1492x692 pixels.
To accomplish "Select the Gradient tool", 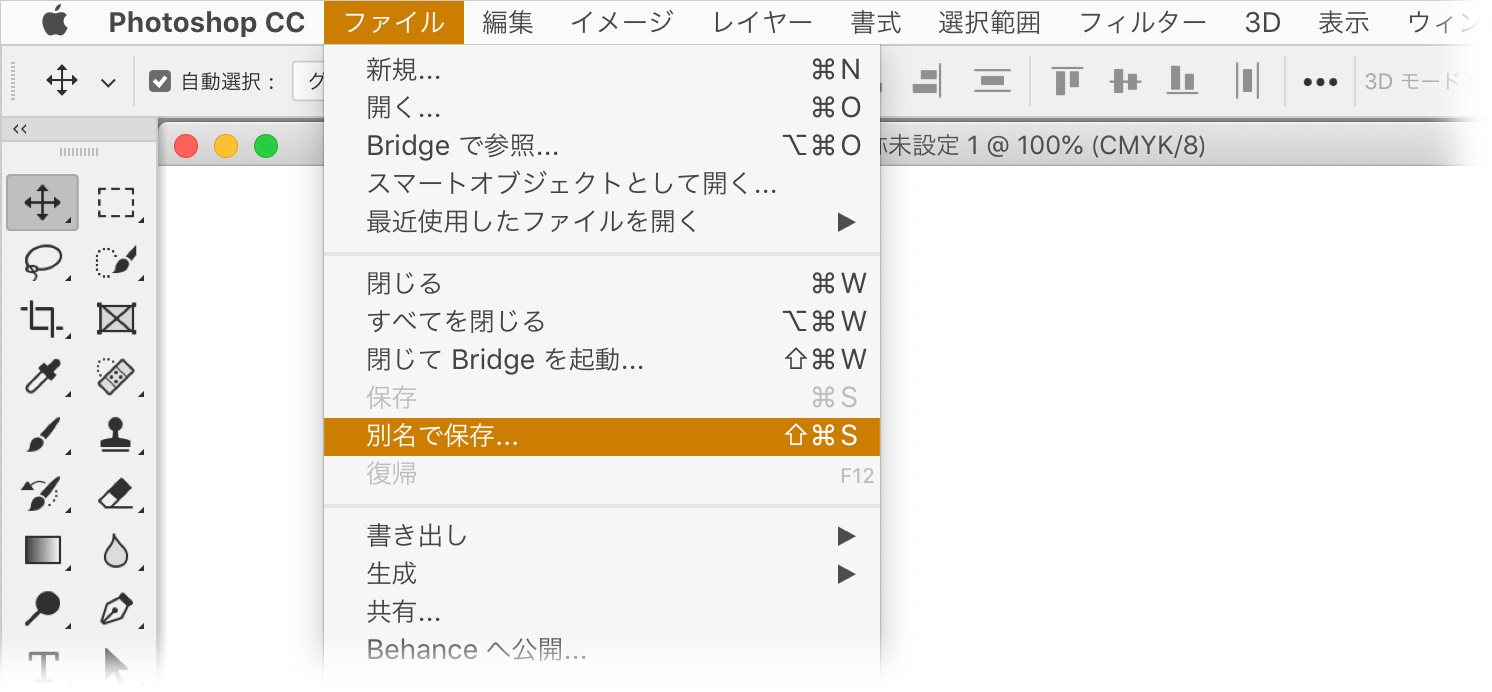I will coord(42,550).
